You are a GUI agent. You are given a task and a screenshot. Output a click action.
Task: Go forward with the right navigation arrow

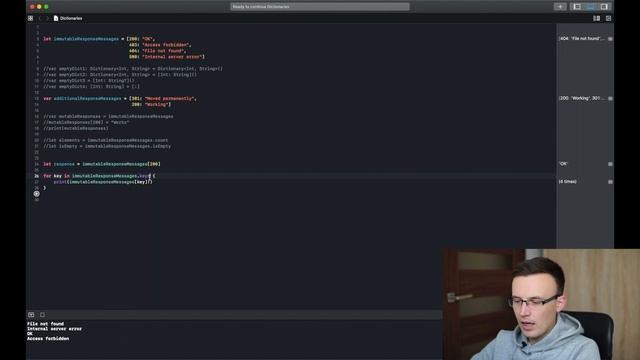tap(47, 18)
